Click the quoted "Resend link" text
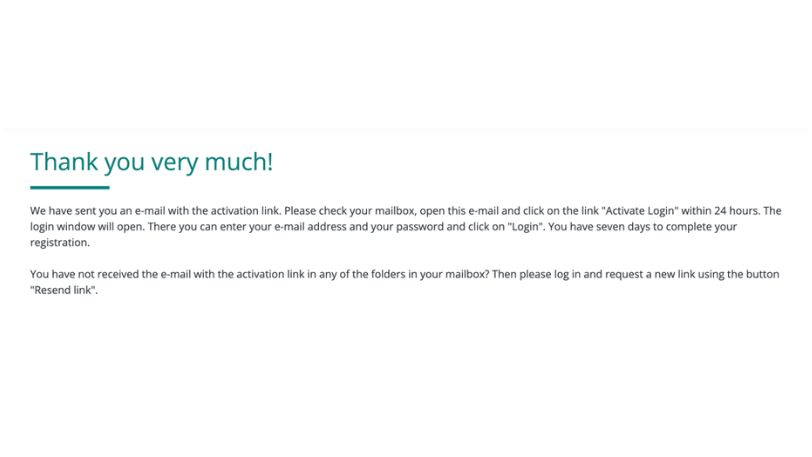The height and width of the screenshot is (457, 812). [x=64, y=290]
